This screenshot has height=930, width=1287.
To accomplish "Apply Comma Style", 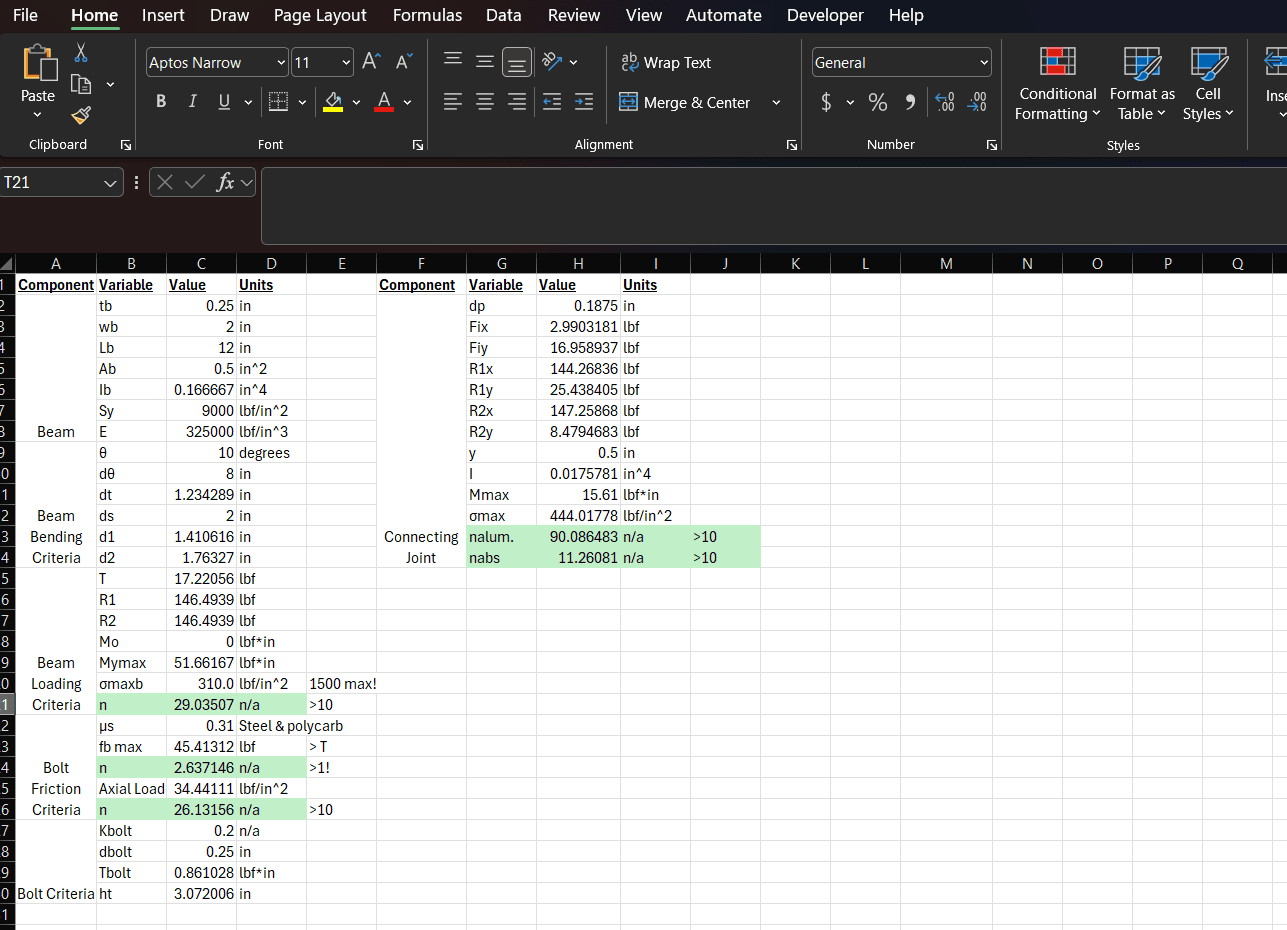I will [910, 102].
